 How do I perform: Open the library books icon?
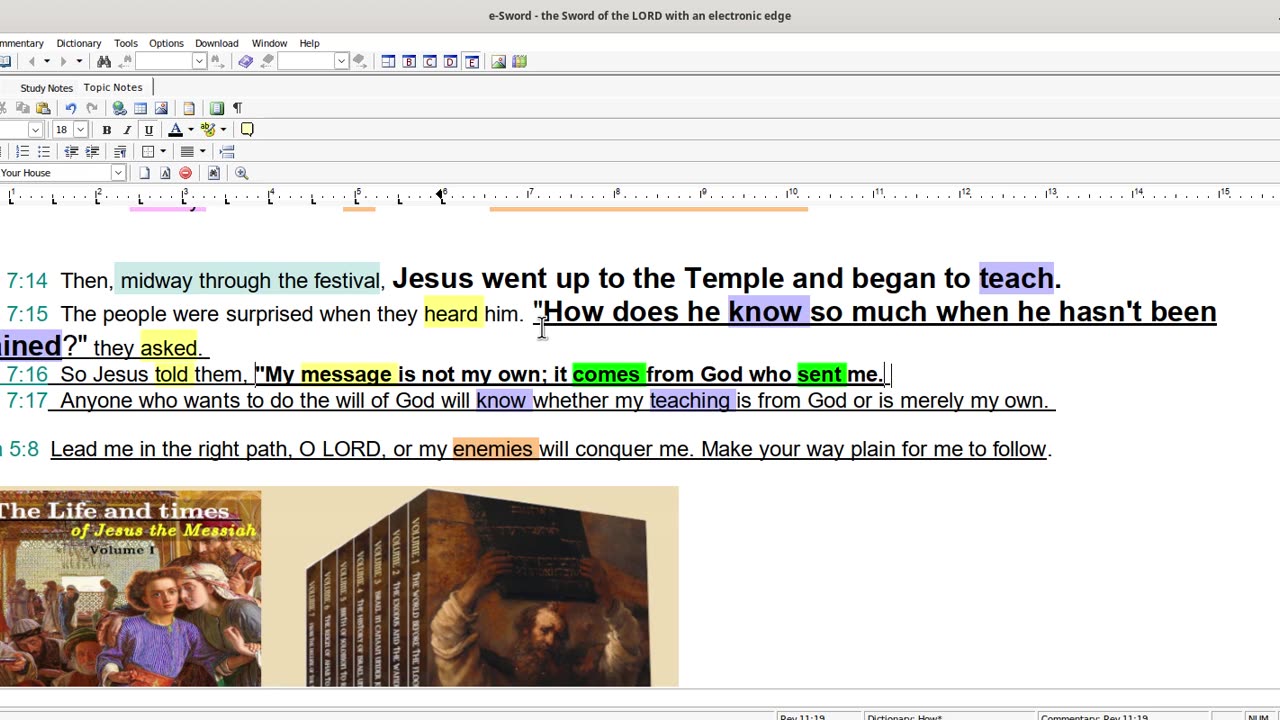[x=520, y=62]
